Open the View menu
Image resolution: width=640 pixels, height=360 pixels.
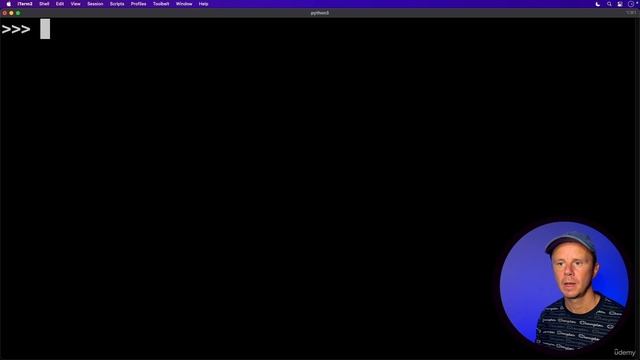tap(76, 4)
